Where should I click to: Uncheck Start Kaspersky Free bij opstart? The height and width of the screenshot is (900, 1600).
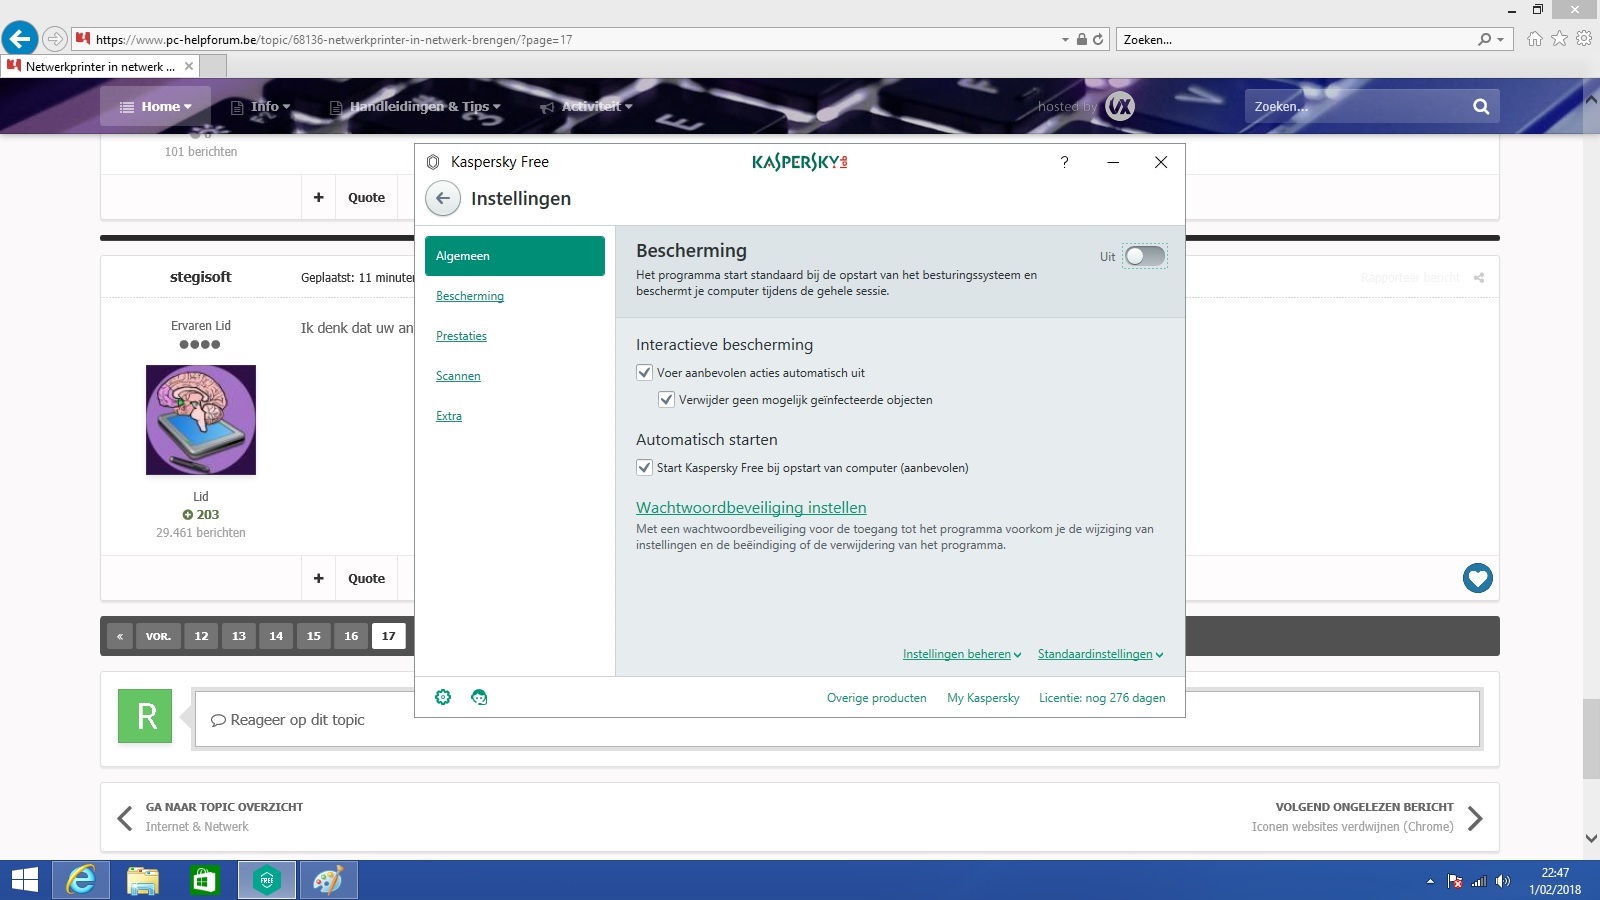pos(644,467)
